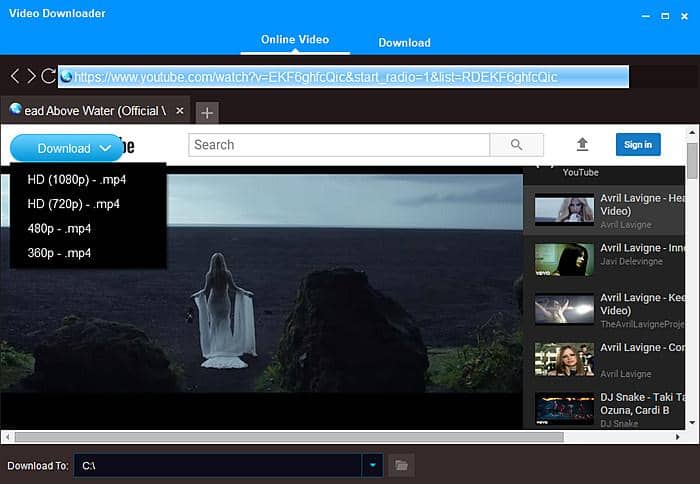Viewport: 700px width, 484px height.
Task: Click the YouTube upload arrow icon
Action: [582, 145]
